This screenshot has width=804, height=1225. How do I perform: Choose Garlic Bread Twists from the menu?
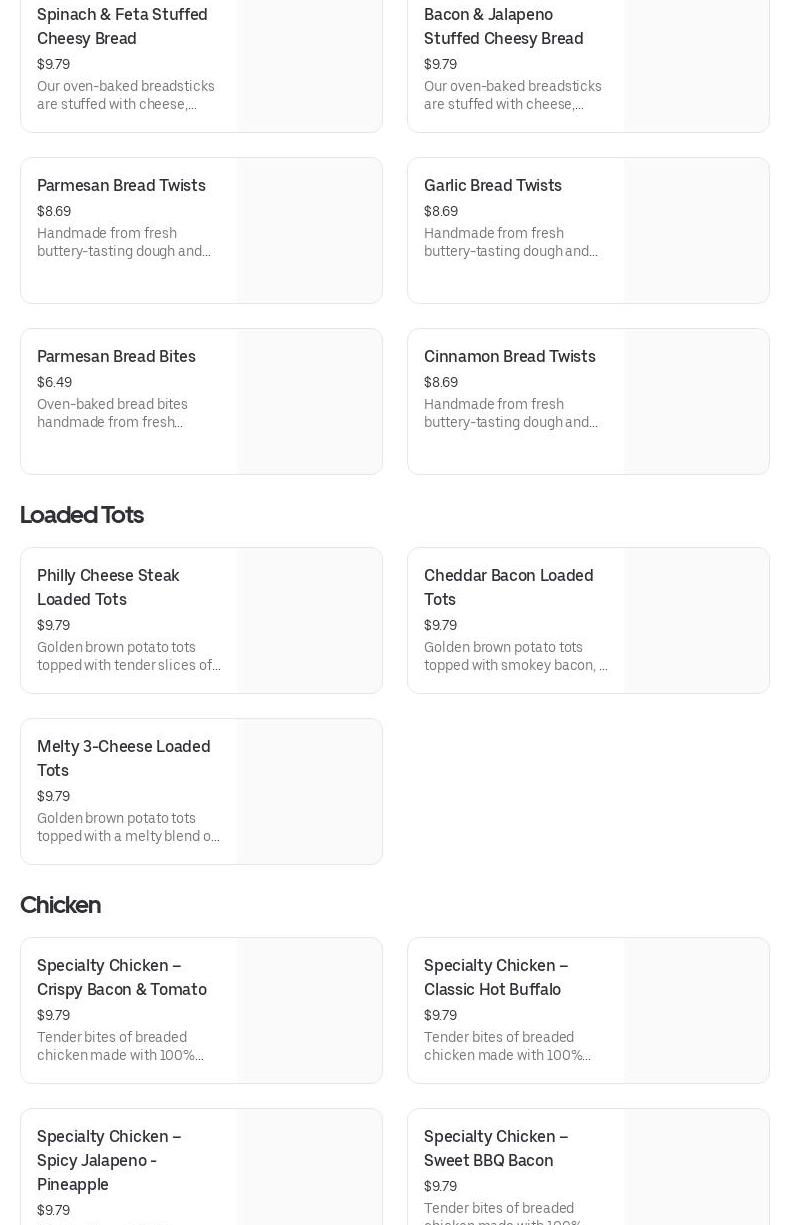click(x=492, y=186)
